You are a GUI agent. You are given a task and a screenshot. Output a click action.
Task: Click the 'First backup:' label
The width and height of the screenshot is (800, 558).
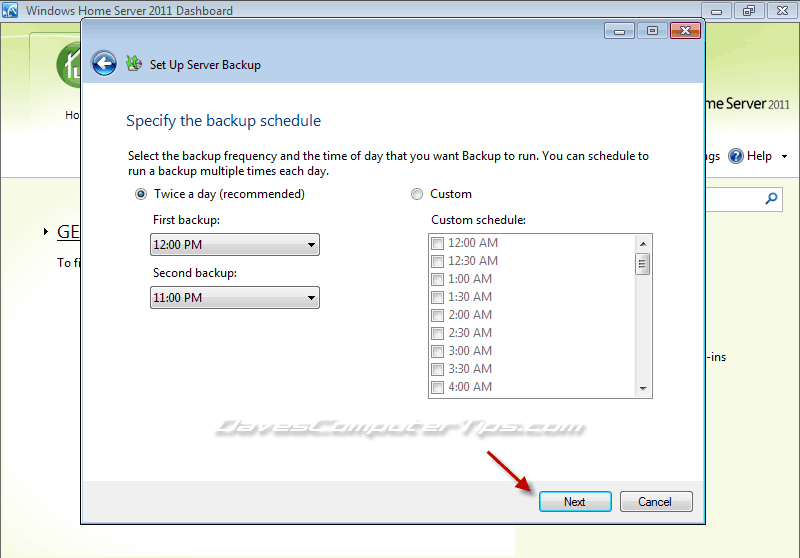pos(186,220)
